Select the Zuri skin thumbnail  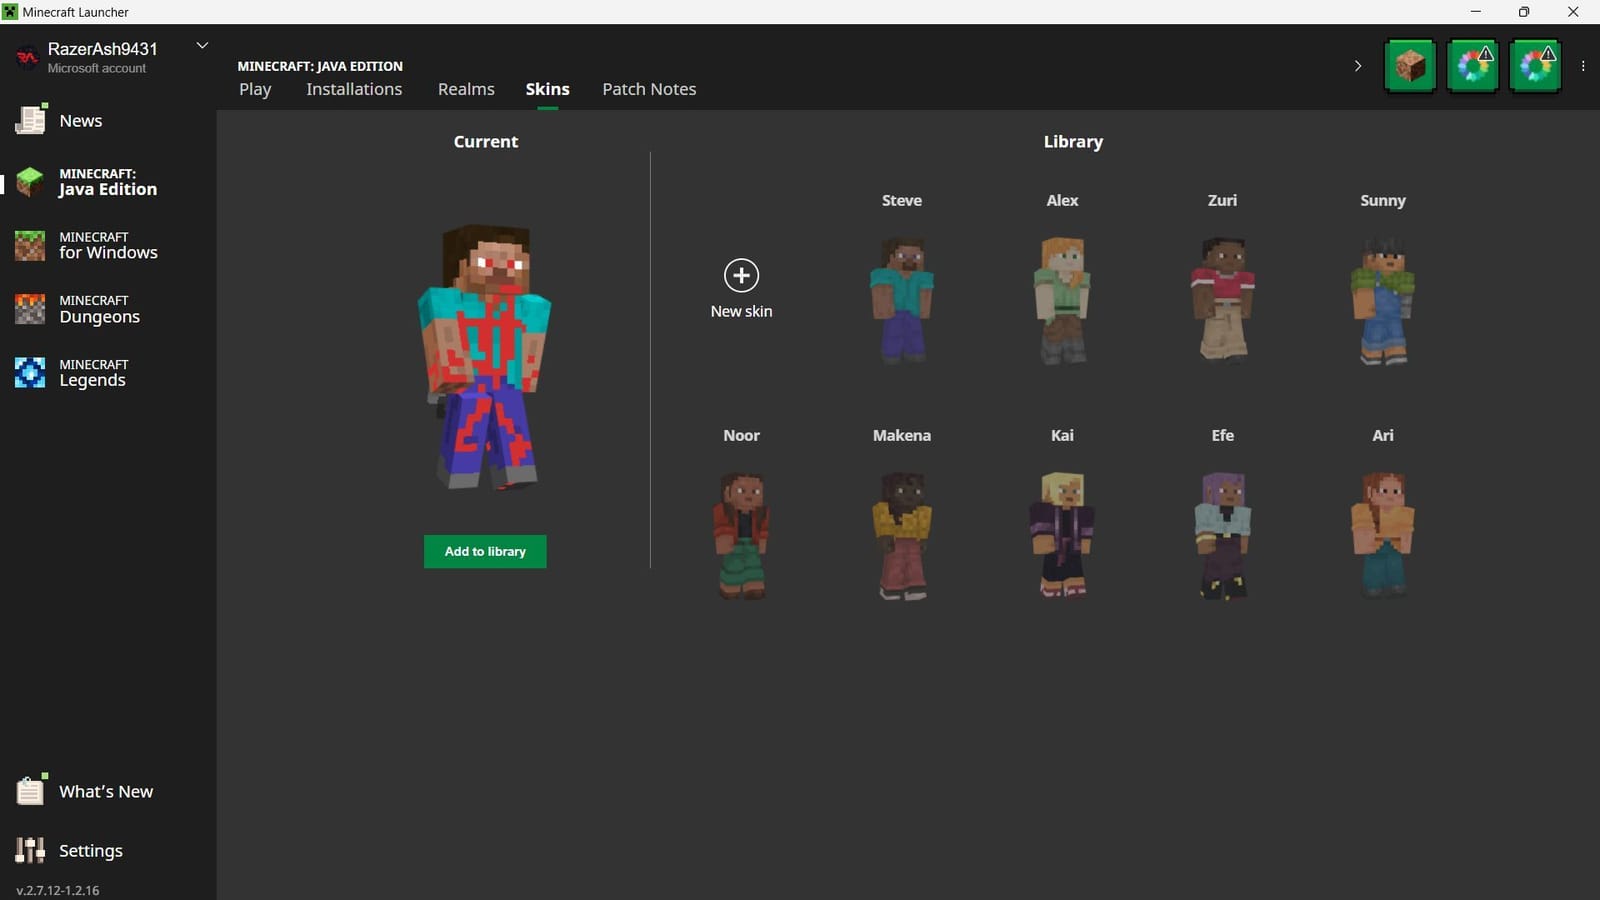pyautogui.click(x=1222, y=298)
